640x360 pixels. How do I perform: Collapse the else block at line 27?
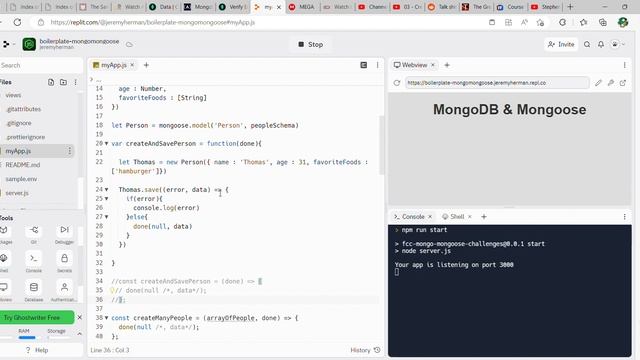(x=107, y=217)
